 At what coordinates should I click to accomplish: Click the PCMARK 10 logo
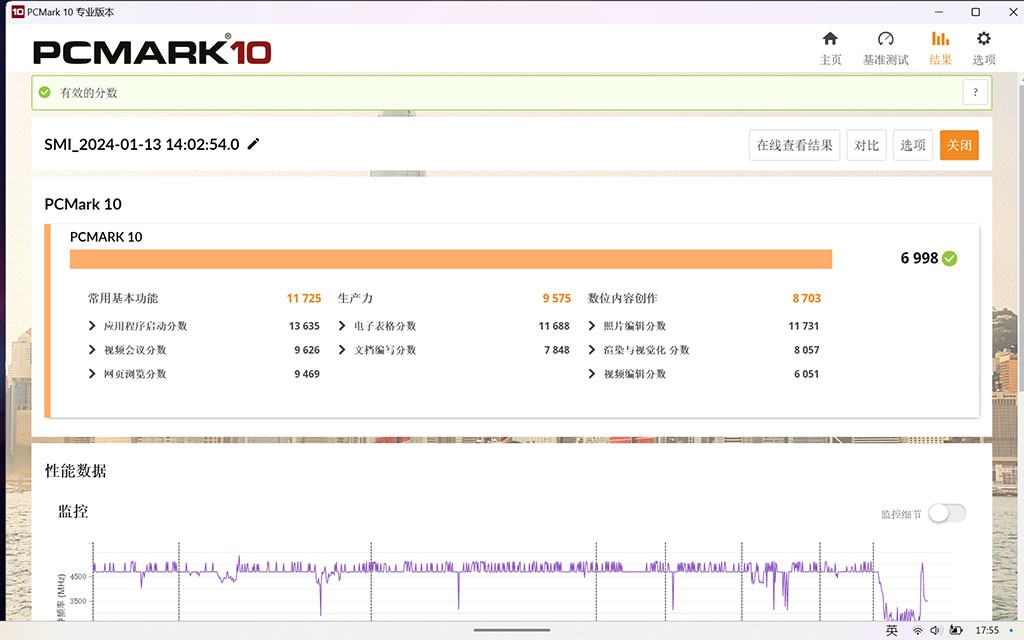(150, 51)
